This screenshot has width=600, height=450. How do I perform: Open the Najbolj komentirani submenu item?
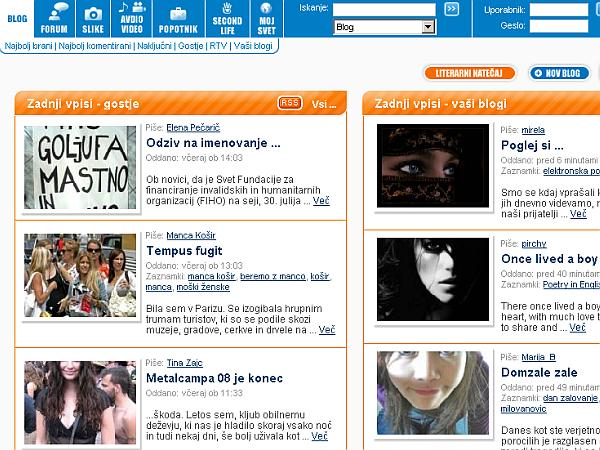click(96, 46)
